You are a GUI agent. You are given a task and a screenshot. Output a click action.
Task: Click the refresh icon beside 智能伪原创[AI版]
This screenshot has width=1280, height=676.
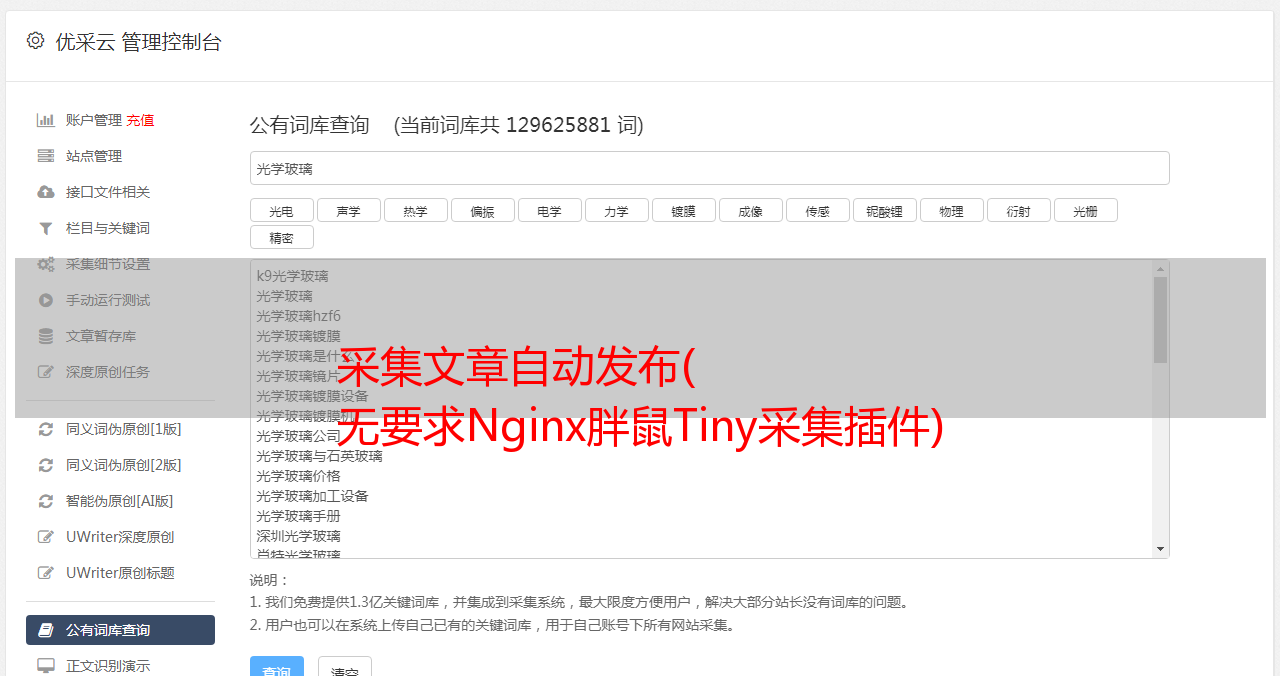[x=45, y=501]
